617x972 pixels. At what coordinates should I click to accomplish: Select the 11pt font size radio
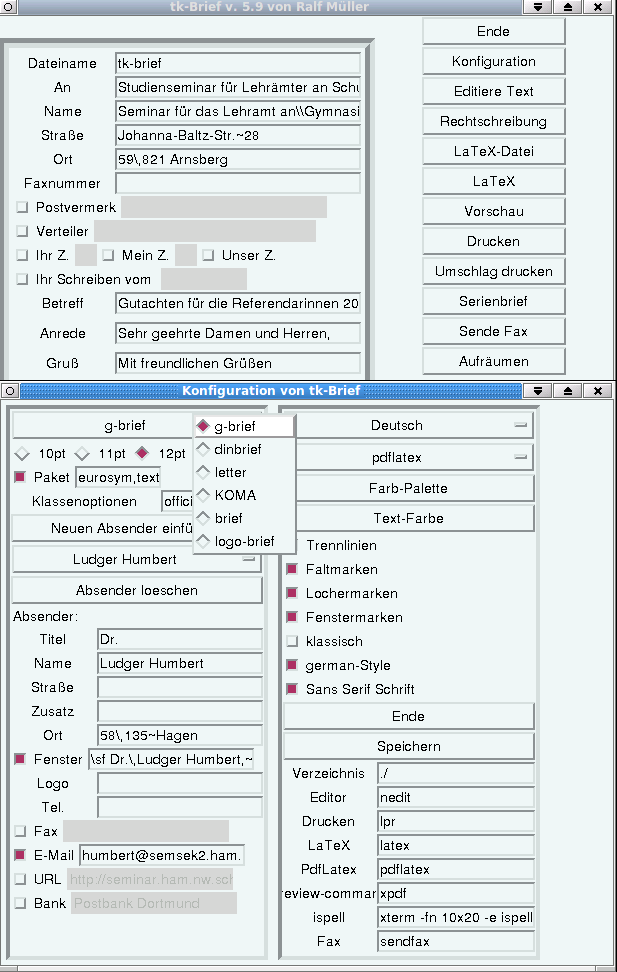(x=82, y=454)
